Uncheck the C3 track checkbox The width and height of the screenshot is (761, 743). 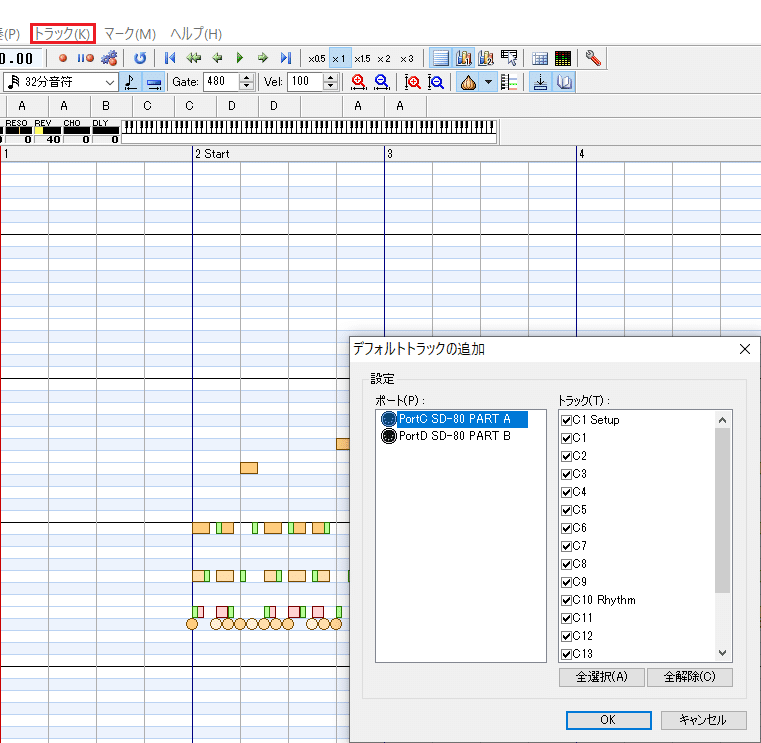(x=566, y=474)
